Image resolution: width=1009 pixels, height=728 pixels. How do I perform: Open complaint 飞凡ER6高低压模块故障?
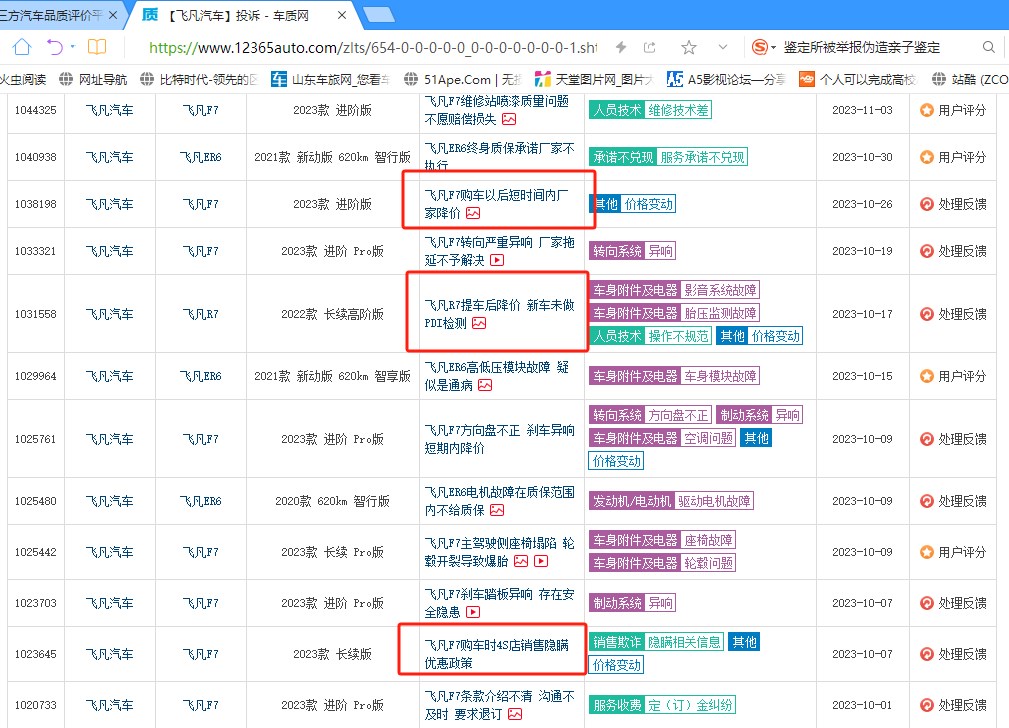497,376
